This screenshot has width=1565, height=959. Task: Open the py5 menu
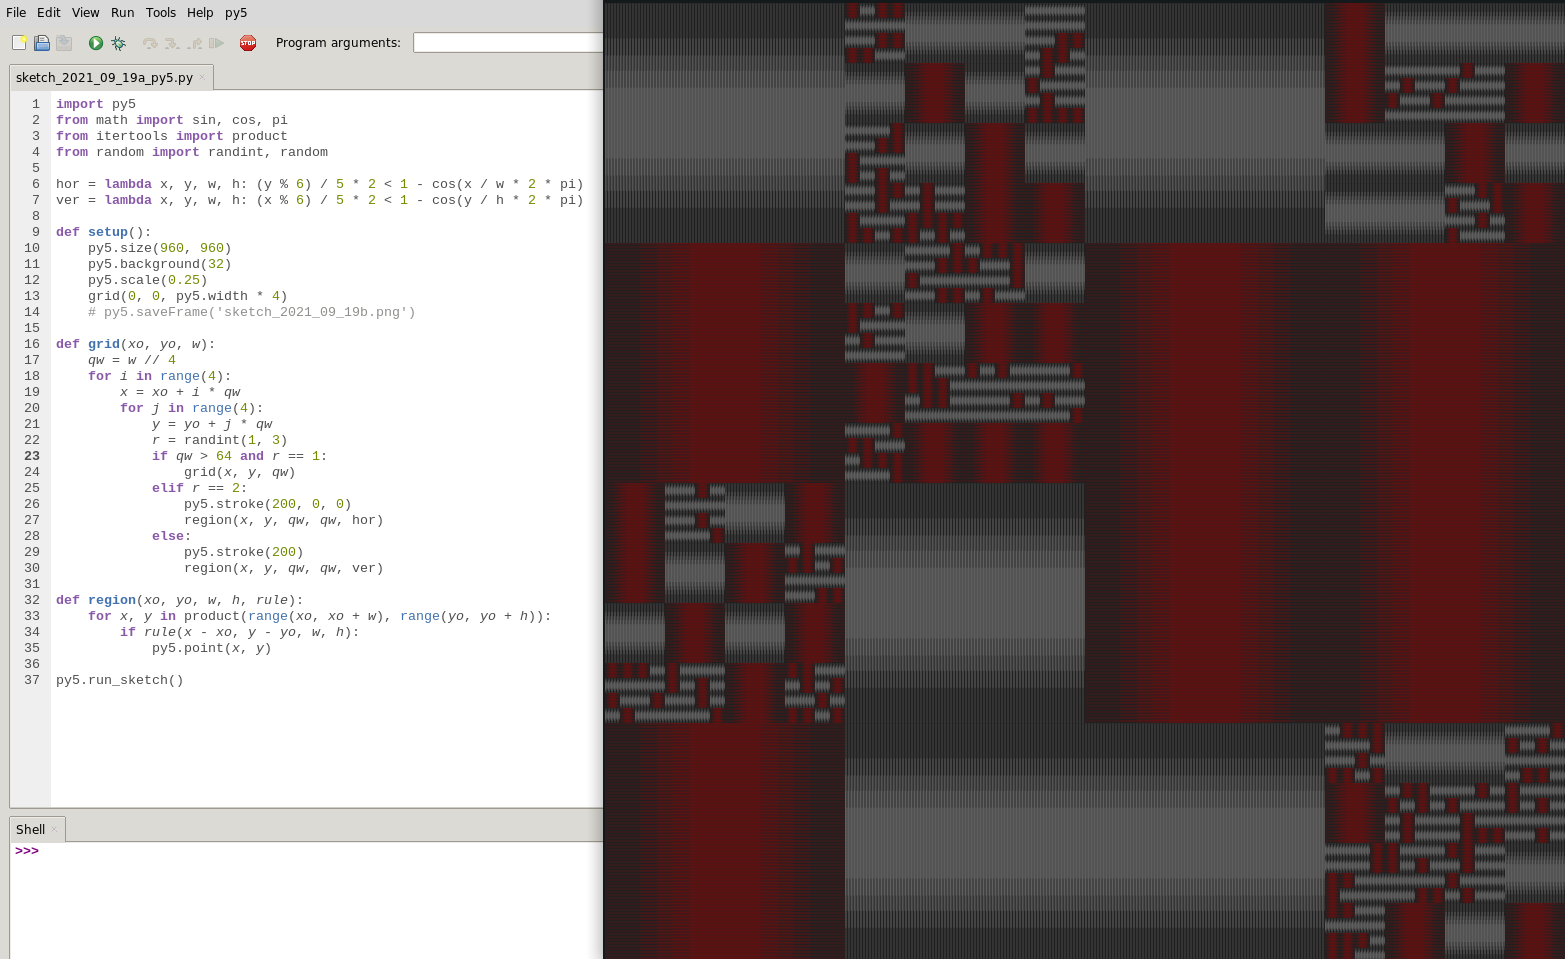click(x=236, y=13)
